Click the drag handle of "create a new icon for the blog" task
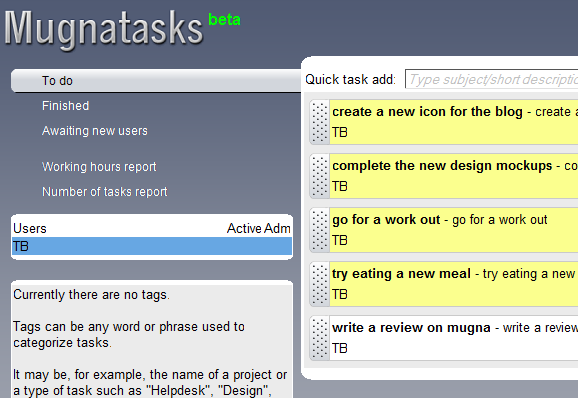 [x=319, y=122]
